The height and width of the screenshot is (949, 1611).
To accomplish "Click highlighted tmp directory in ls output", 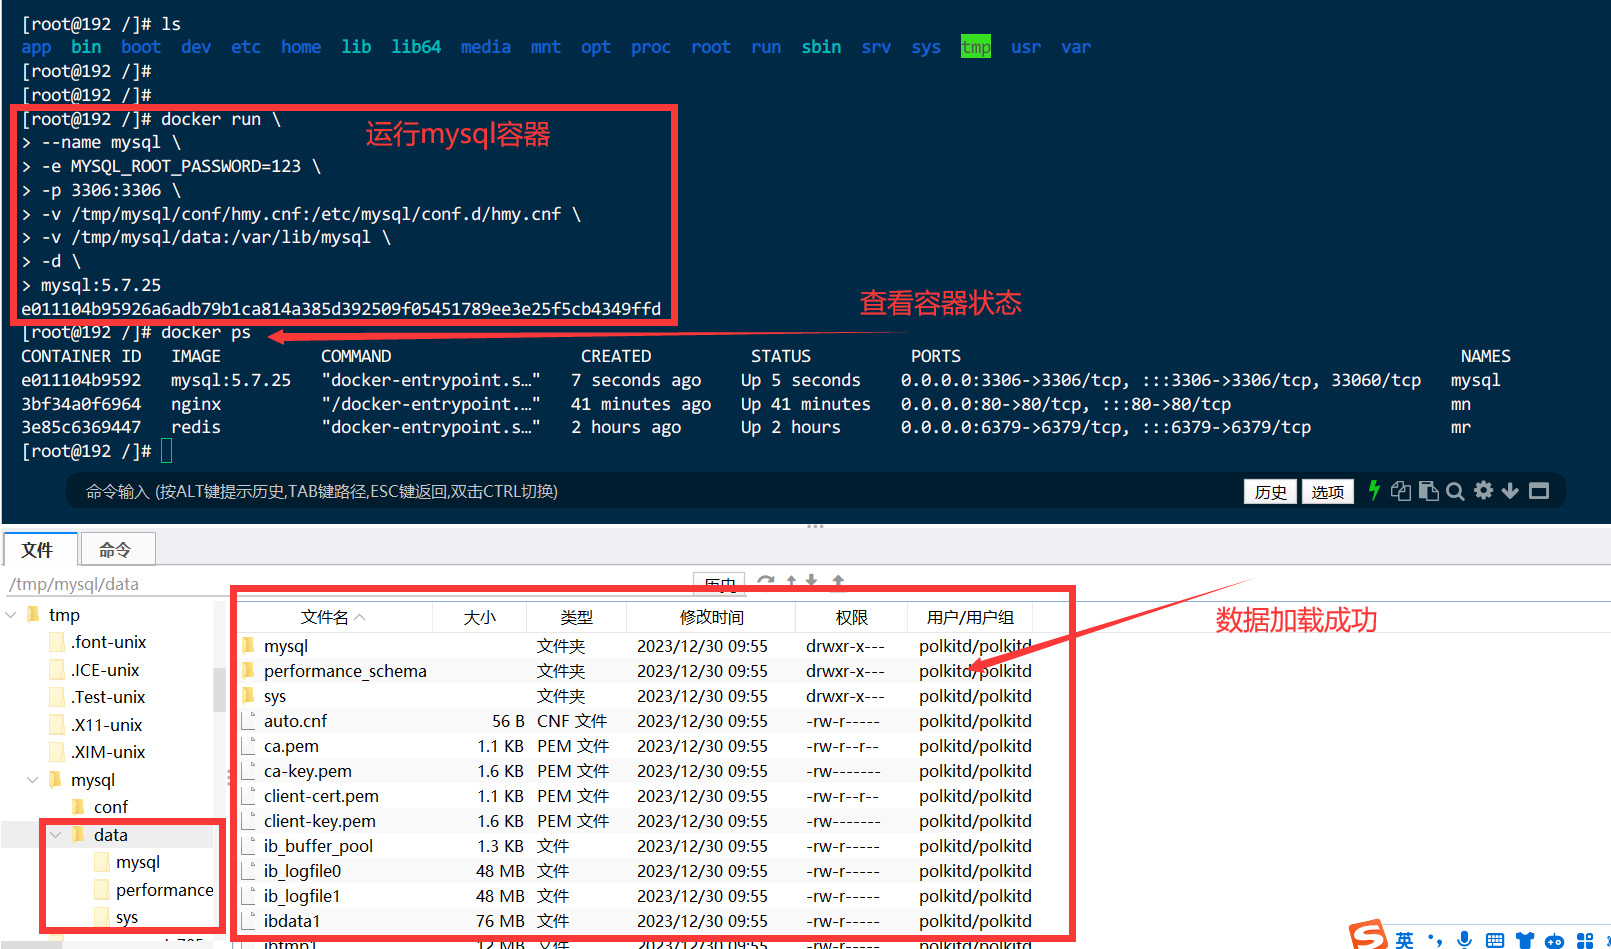I will (976, 47).
